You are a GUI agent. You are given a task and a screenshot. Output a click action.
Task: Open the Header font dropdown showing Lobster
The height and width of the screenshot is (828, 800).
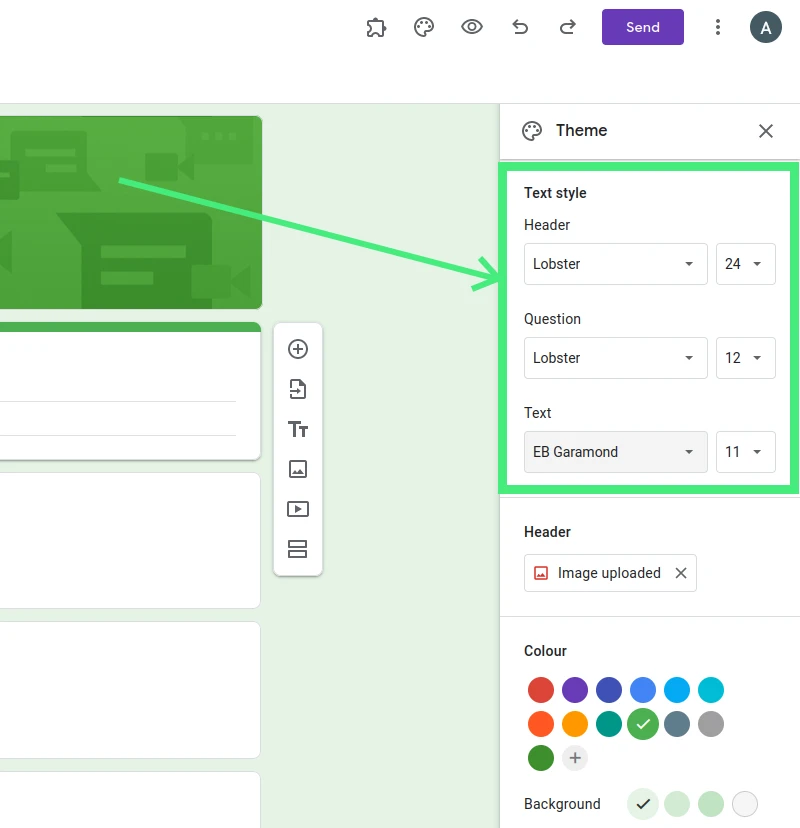[x=615, y=264]
